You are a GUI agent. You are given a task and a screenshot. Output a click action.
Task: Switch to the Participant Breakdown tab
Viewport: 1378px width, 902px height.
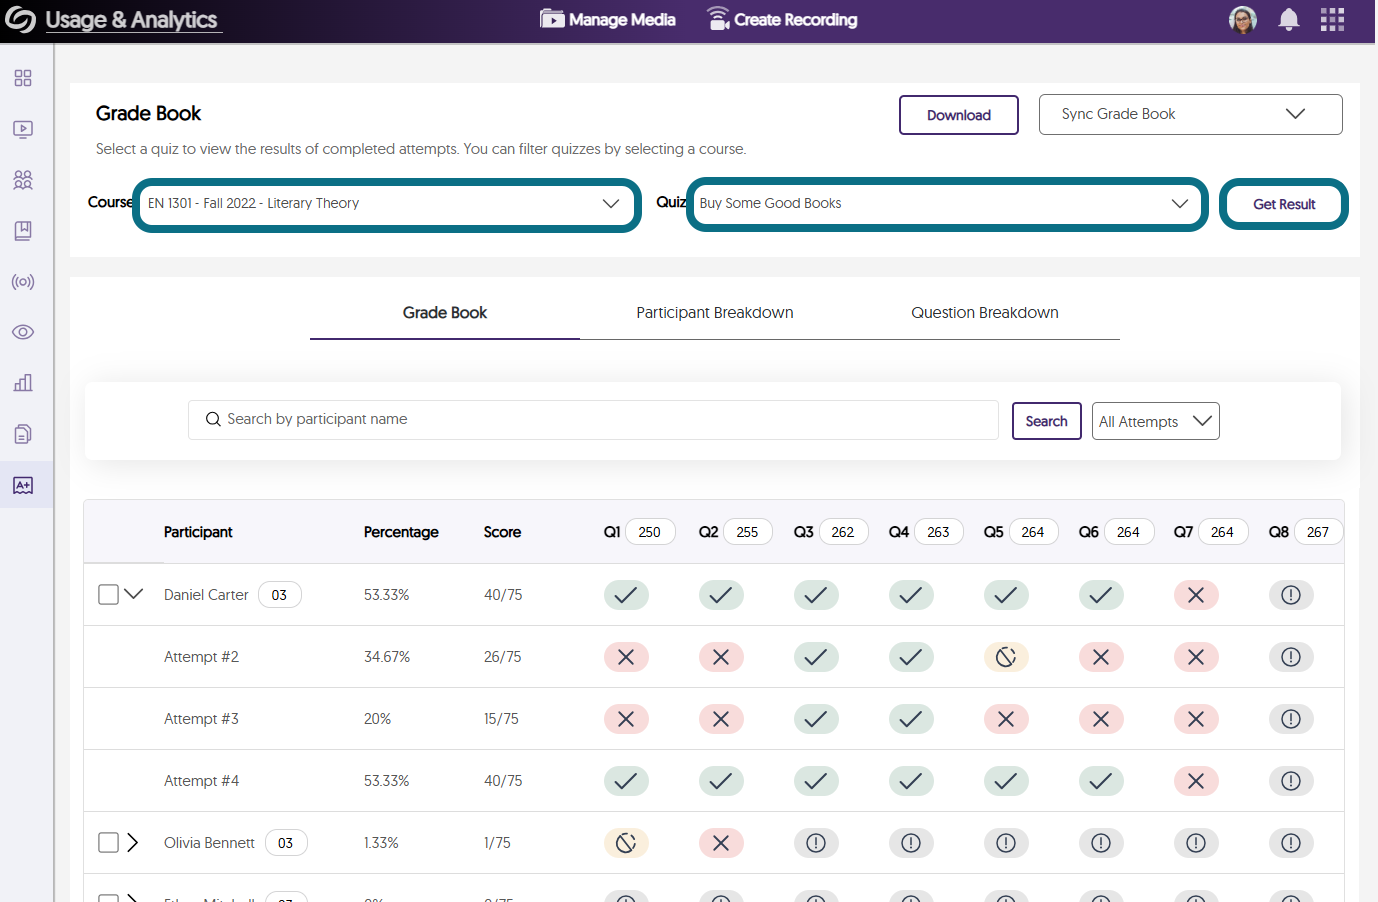point(714,313)
